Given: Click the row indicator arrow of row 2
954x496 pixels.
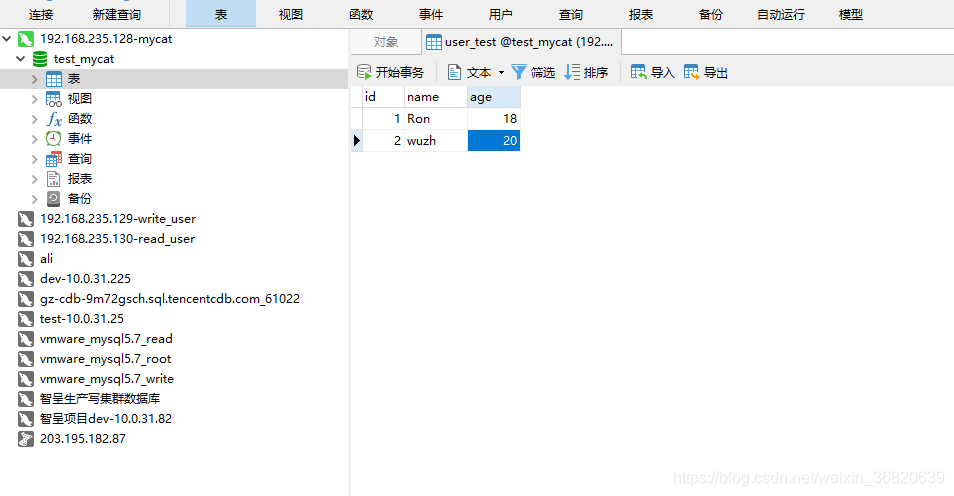Looking at the screenshot, I should click(x=357, y=141).
